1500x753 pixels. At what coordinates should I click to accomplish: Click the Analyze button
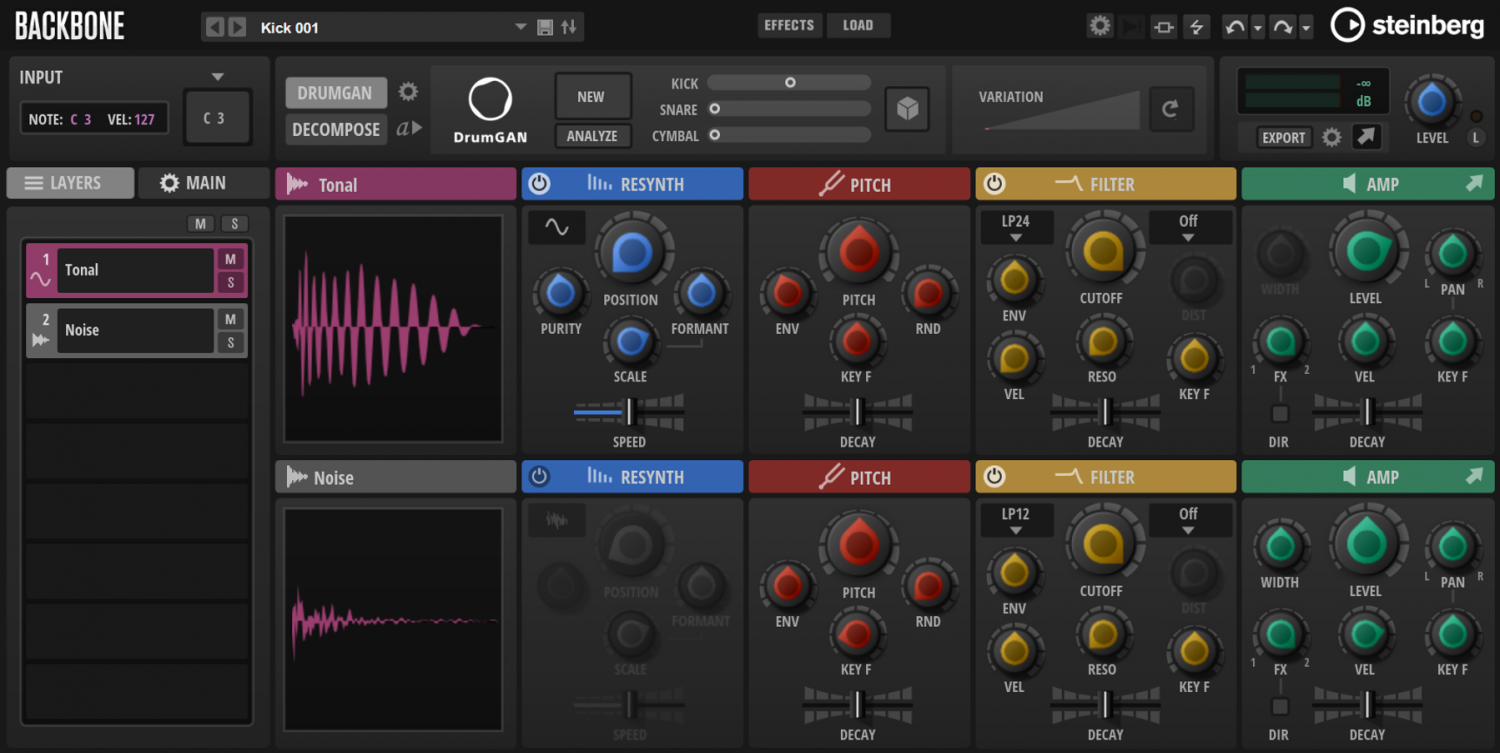(593, 136)
